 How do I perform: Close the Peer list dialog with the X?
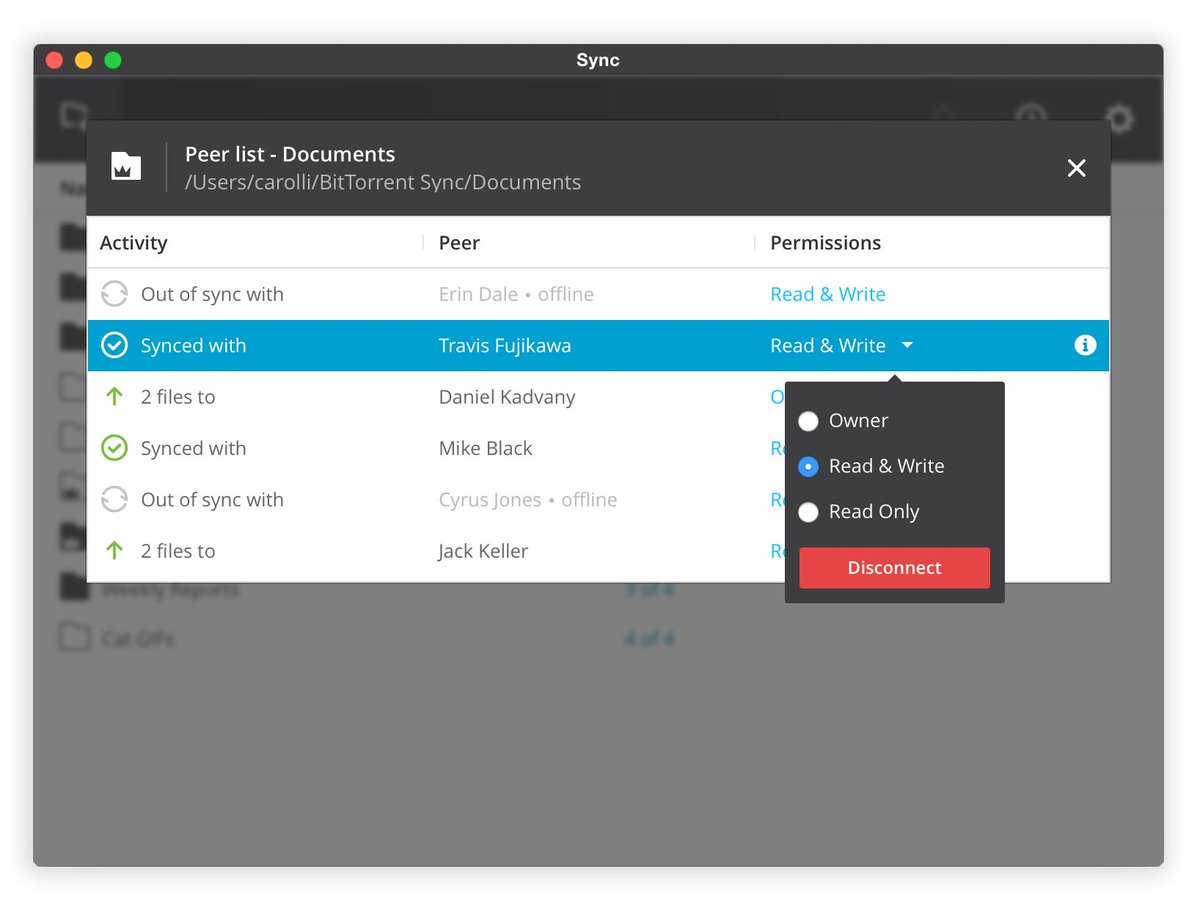[1076, 168]
